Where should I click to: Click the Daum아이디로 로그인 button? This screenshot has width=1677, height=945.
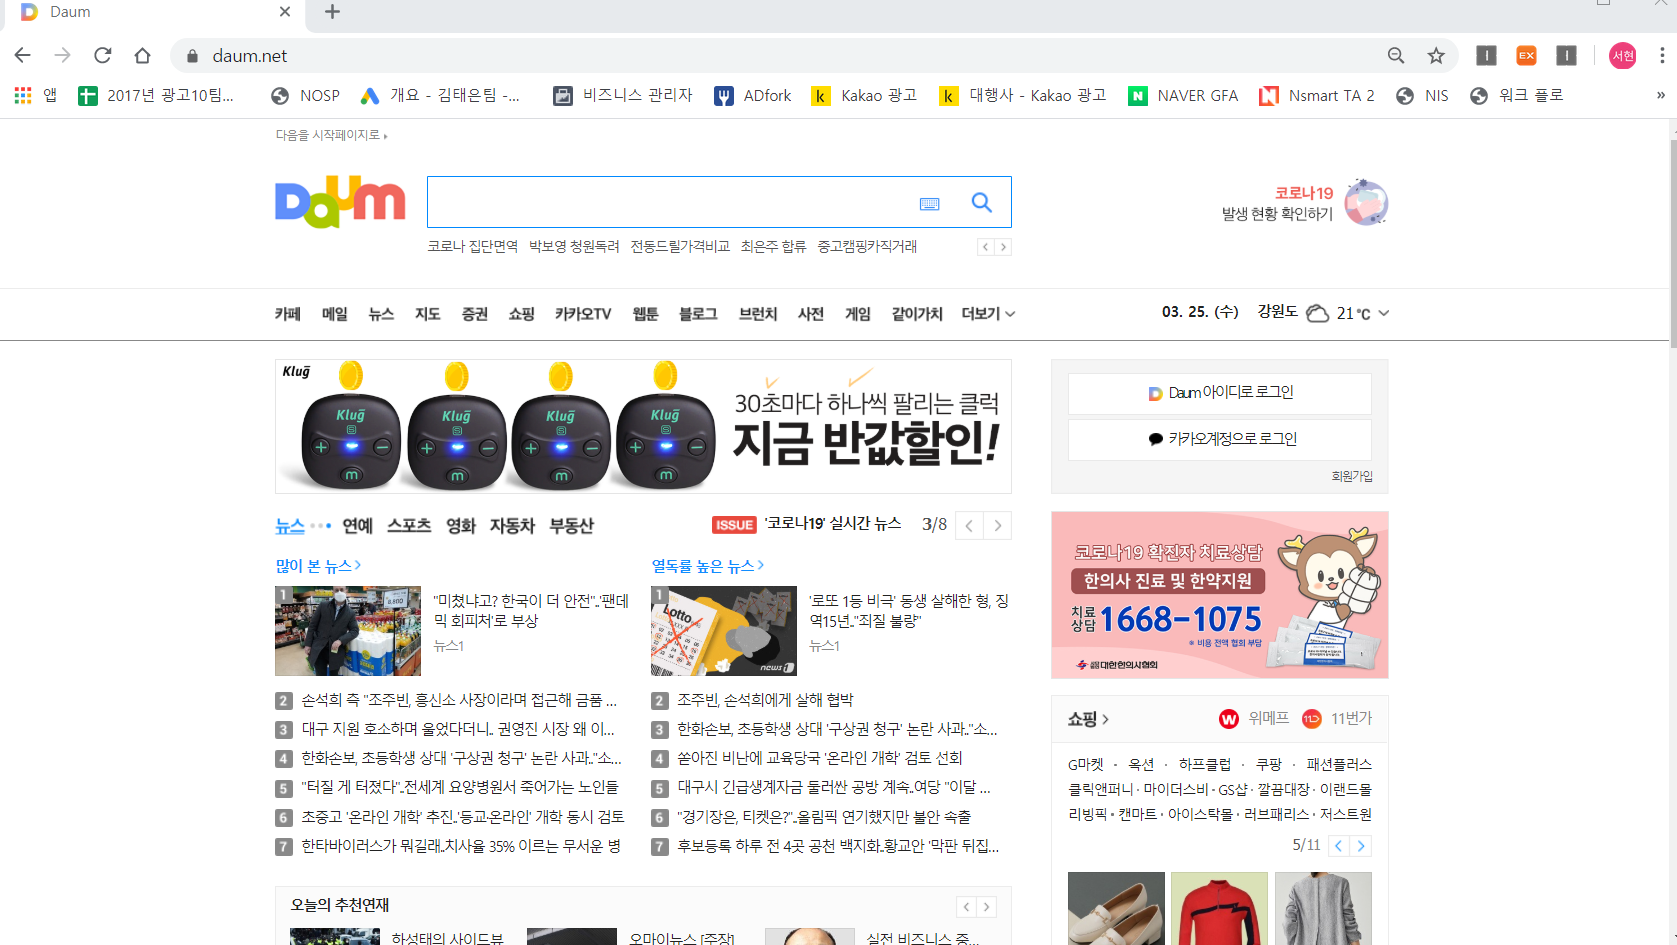[1219, 393]
